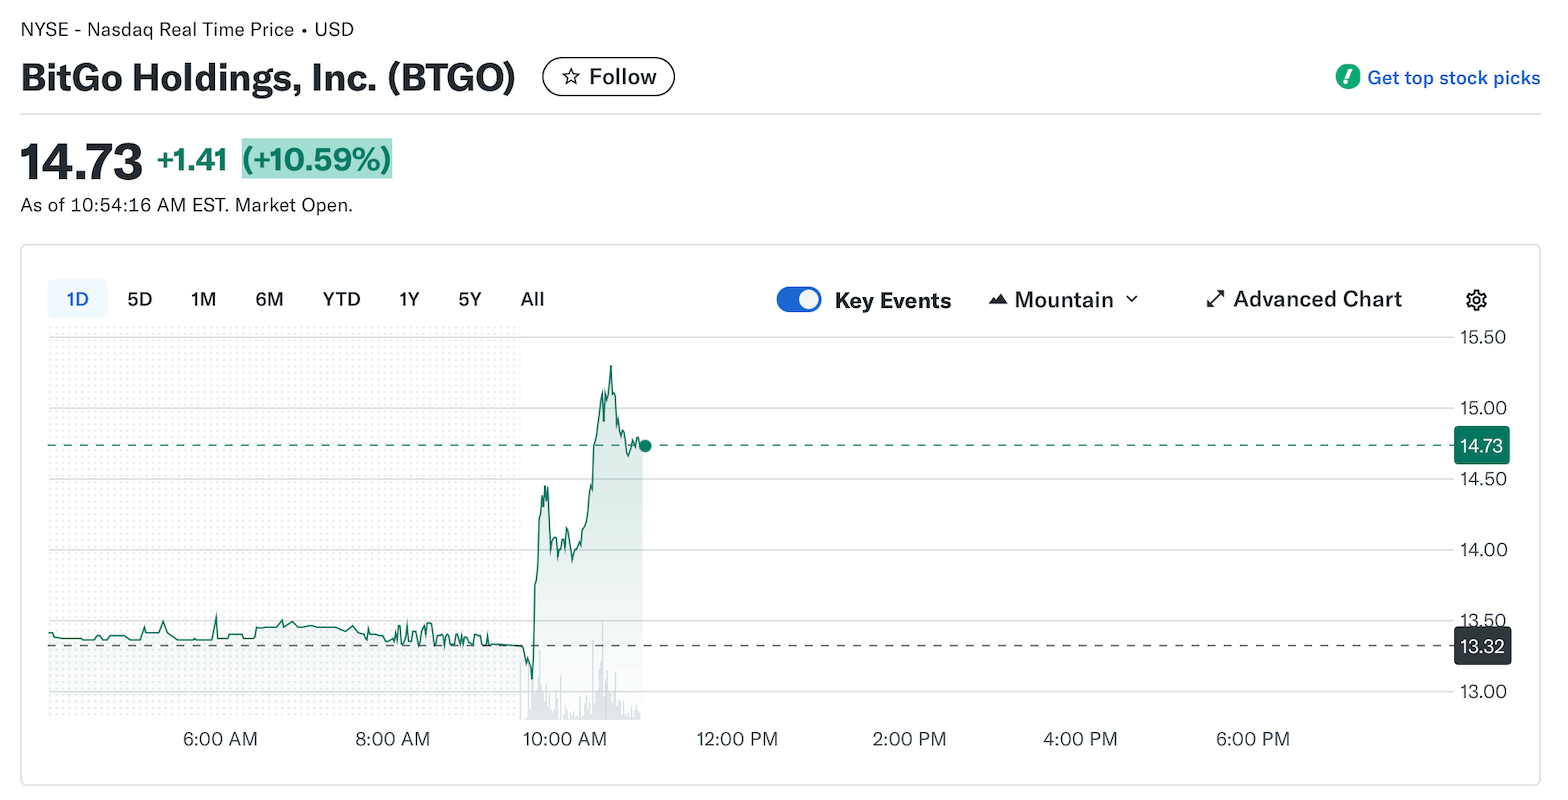
Task: Click the 6:00 AM time axis label
Action: tap(220, 739)
